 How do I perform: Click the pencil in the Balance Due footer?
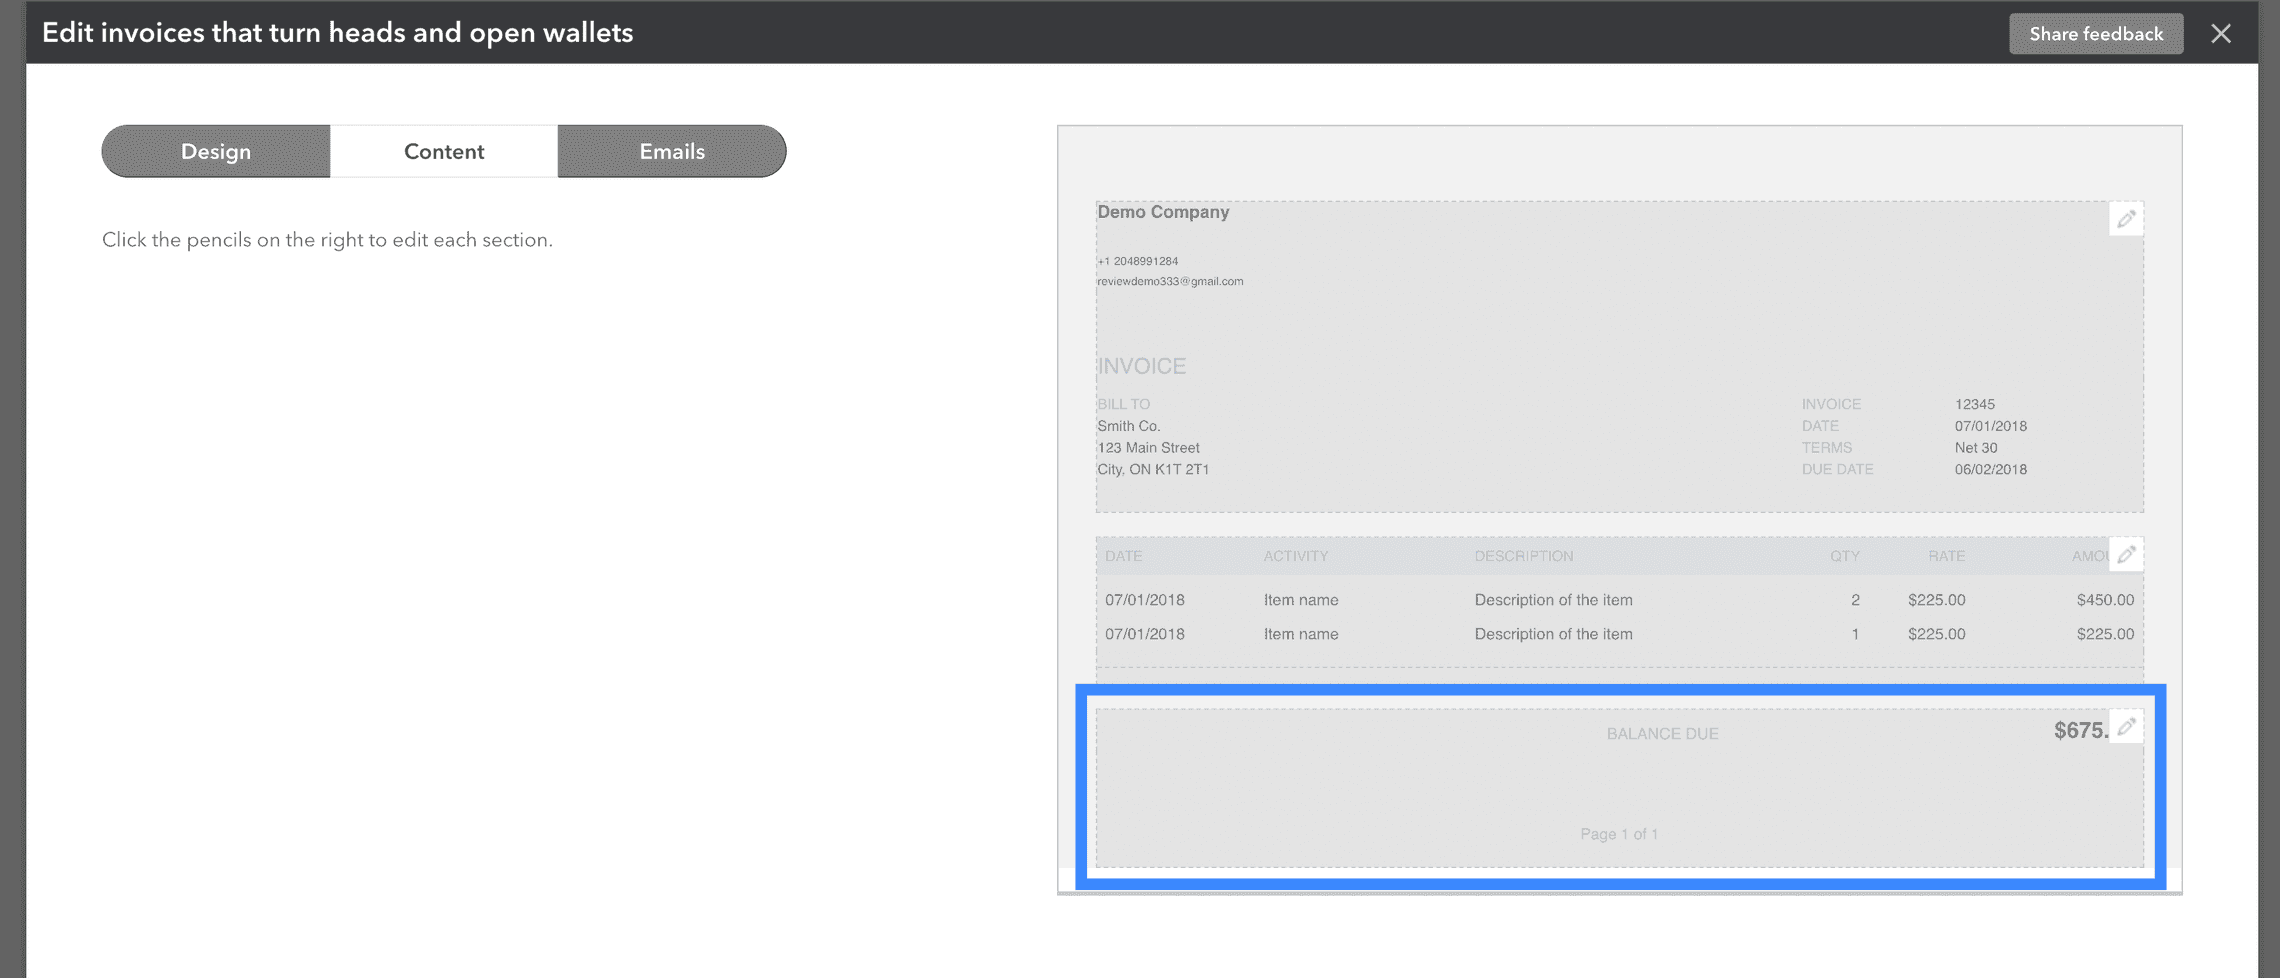click(x=2125, y=727)
